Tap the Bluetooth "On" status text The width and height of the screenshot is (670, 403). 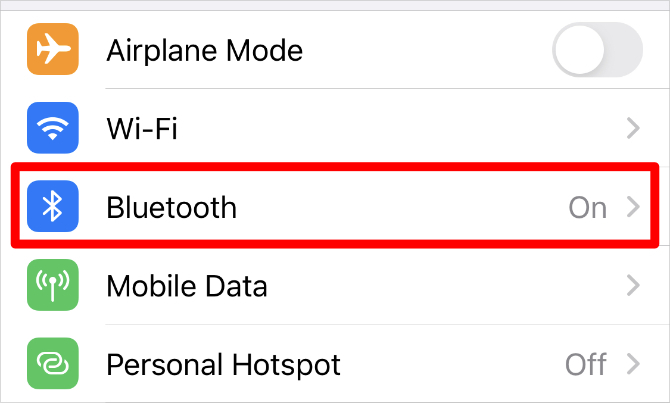[588, 208]
